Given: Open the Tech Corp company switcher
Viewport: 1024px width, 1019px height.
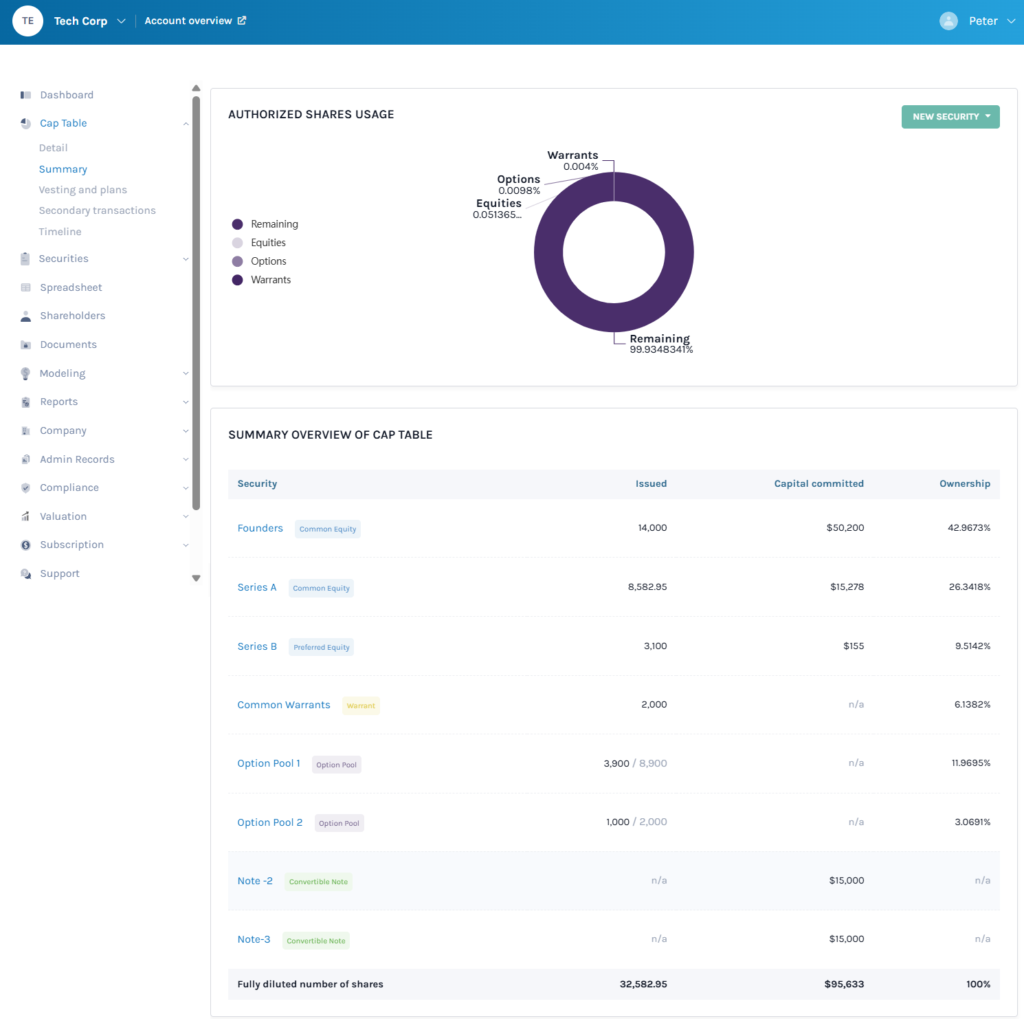Looking at the screenshot, I should pos(89,21).
